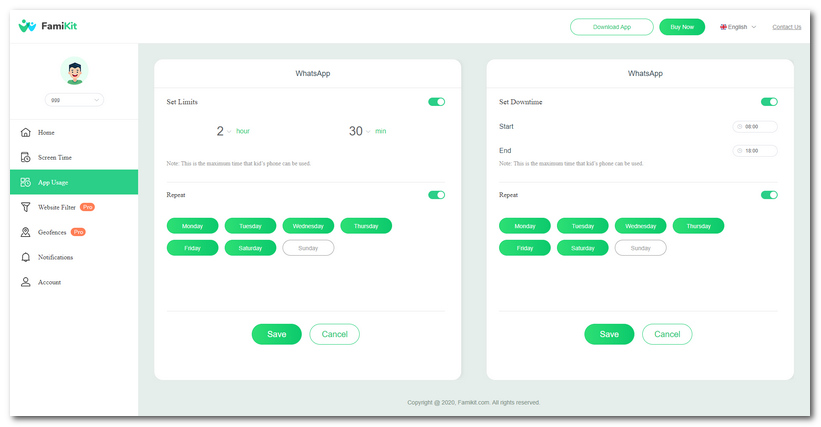This screenshot has height=427, width=821.
Task: Click clock icon in End time field
Action: [x=739, y=151]
